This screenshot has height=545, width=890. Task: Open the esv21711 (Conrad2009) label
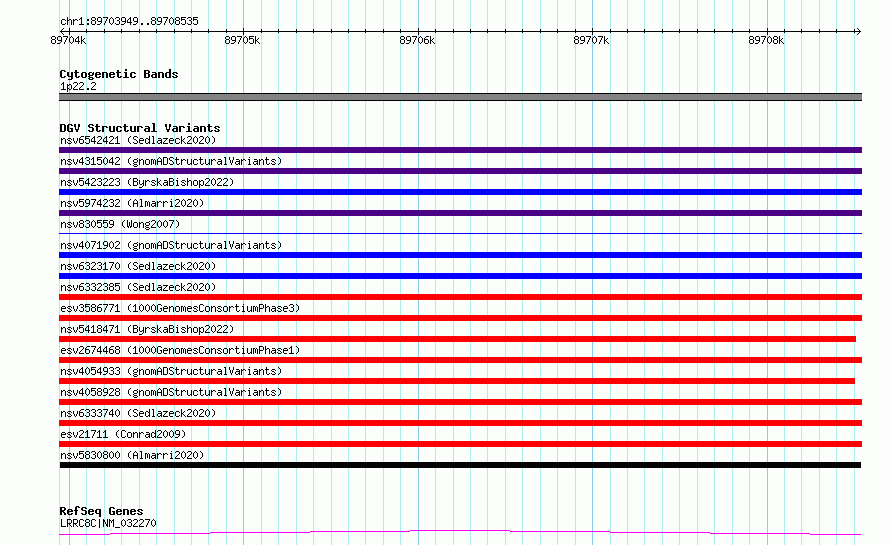point(123,434)
